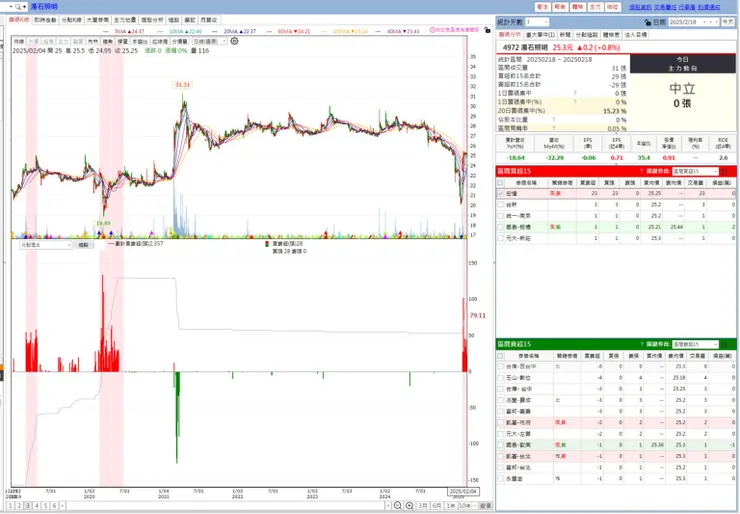Check the 元大 row in sell table
The width and height of the screenshot is (740, 514).
pyautogui.click(x=500, y=433)
